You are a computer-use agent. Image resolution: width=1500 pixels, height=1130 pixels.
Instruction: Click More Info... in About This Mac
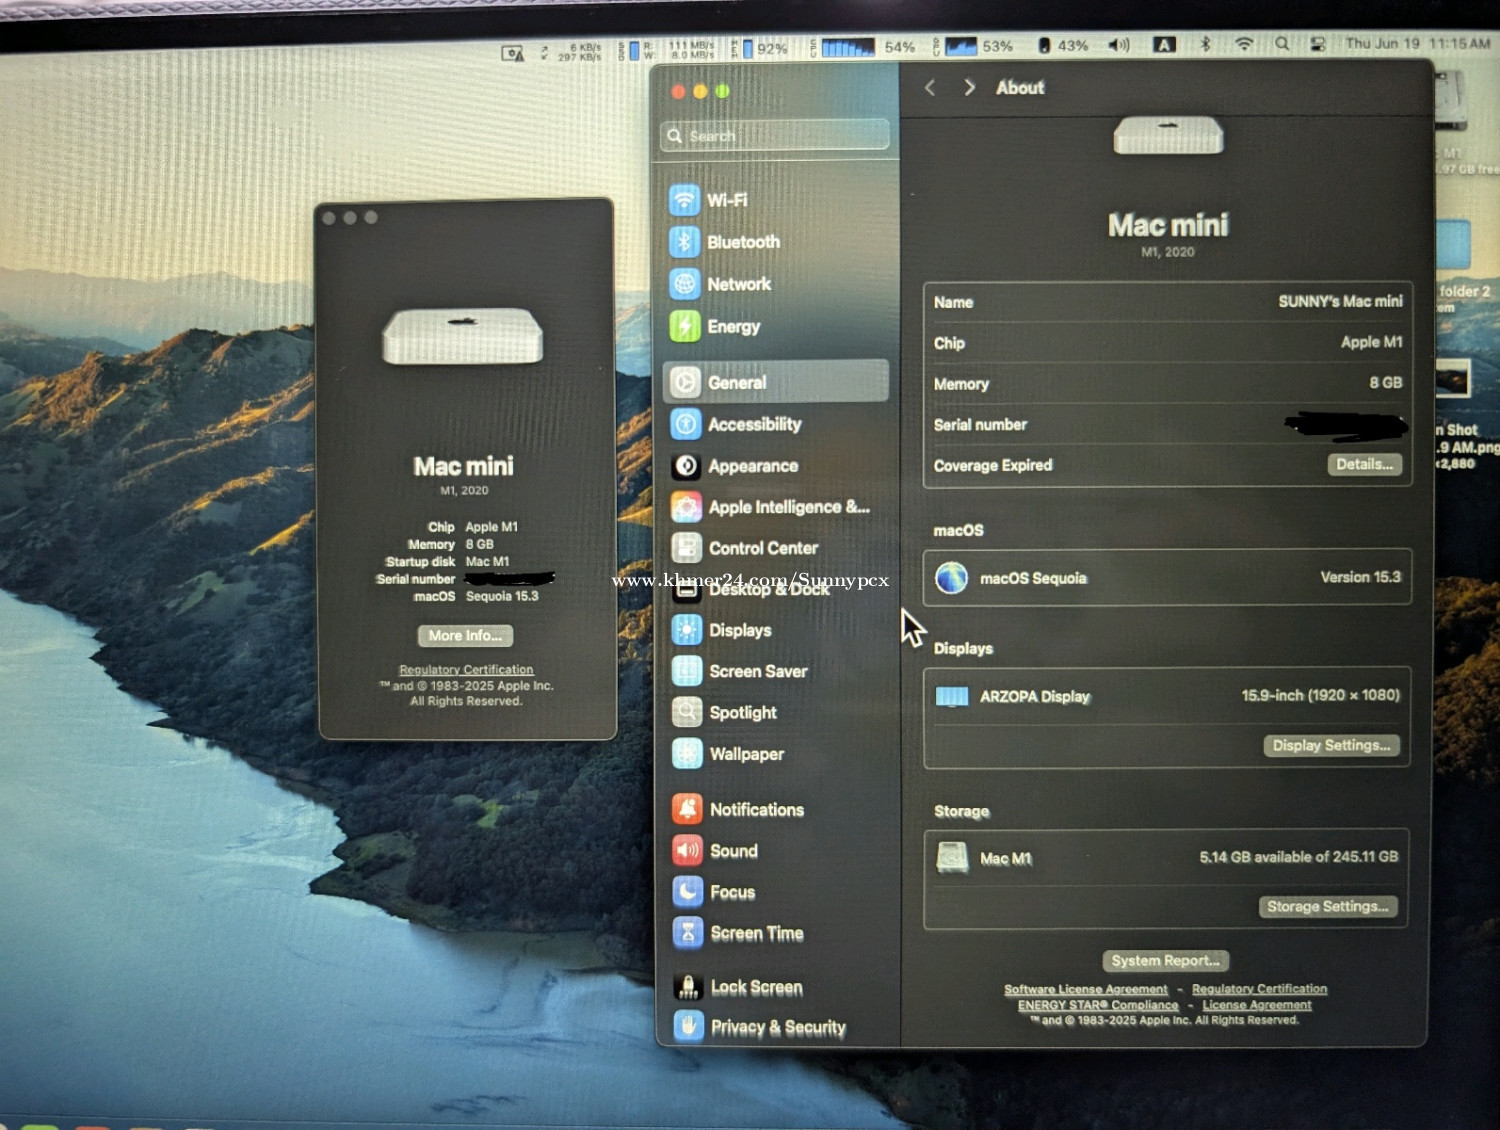465,635
